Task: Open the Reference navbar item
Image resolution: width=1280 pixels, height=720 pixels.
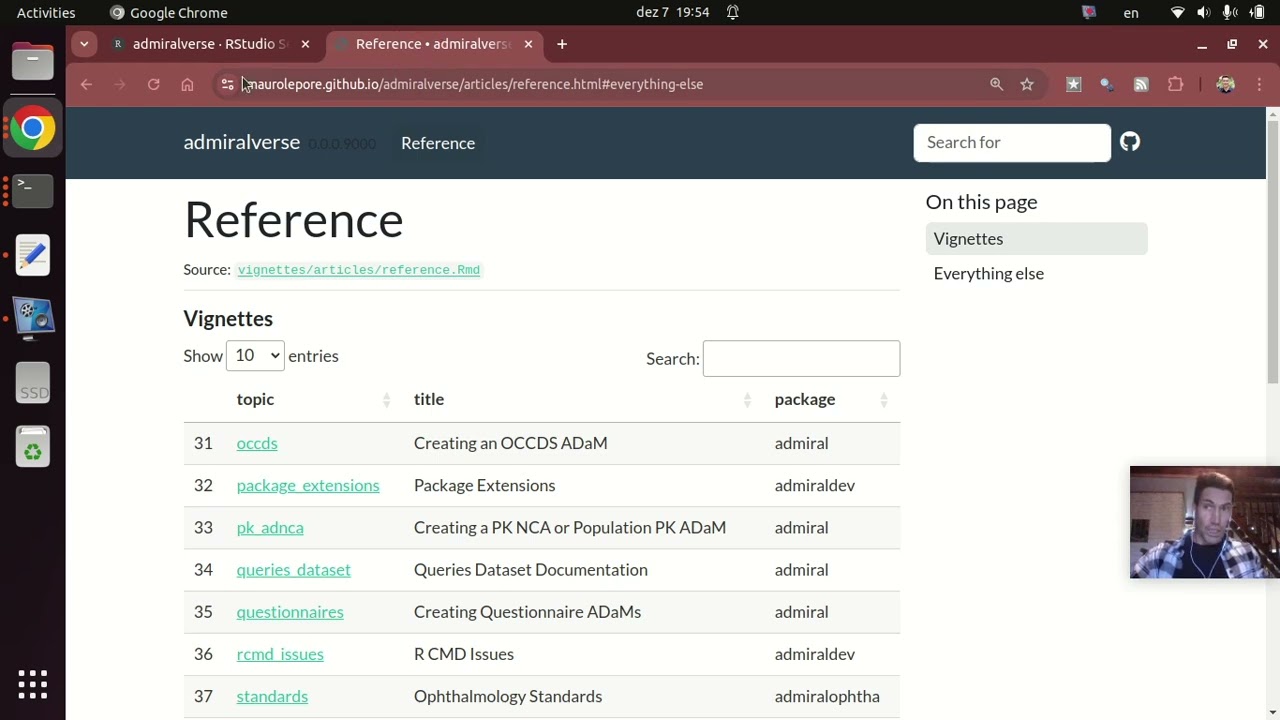Action: coord(438,143)
